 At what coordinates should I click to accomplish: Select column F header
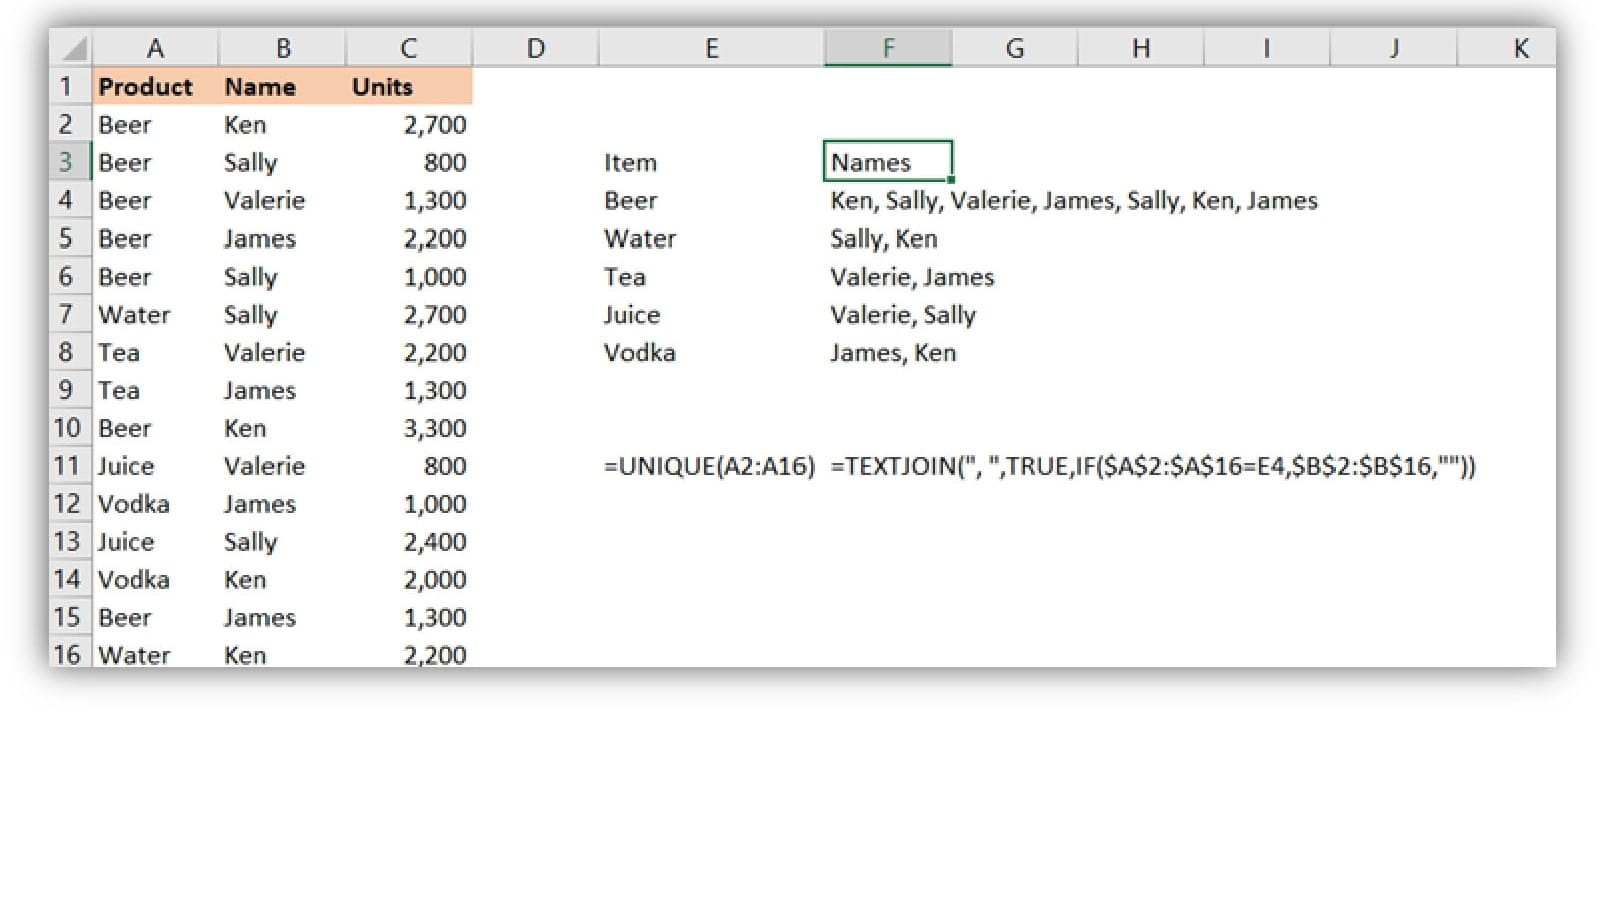coord(887,48)
